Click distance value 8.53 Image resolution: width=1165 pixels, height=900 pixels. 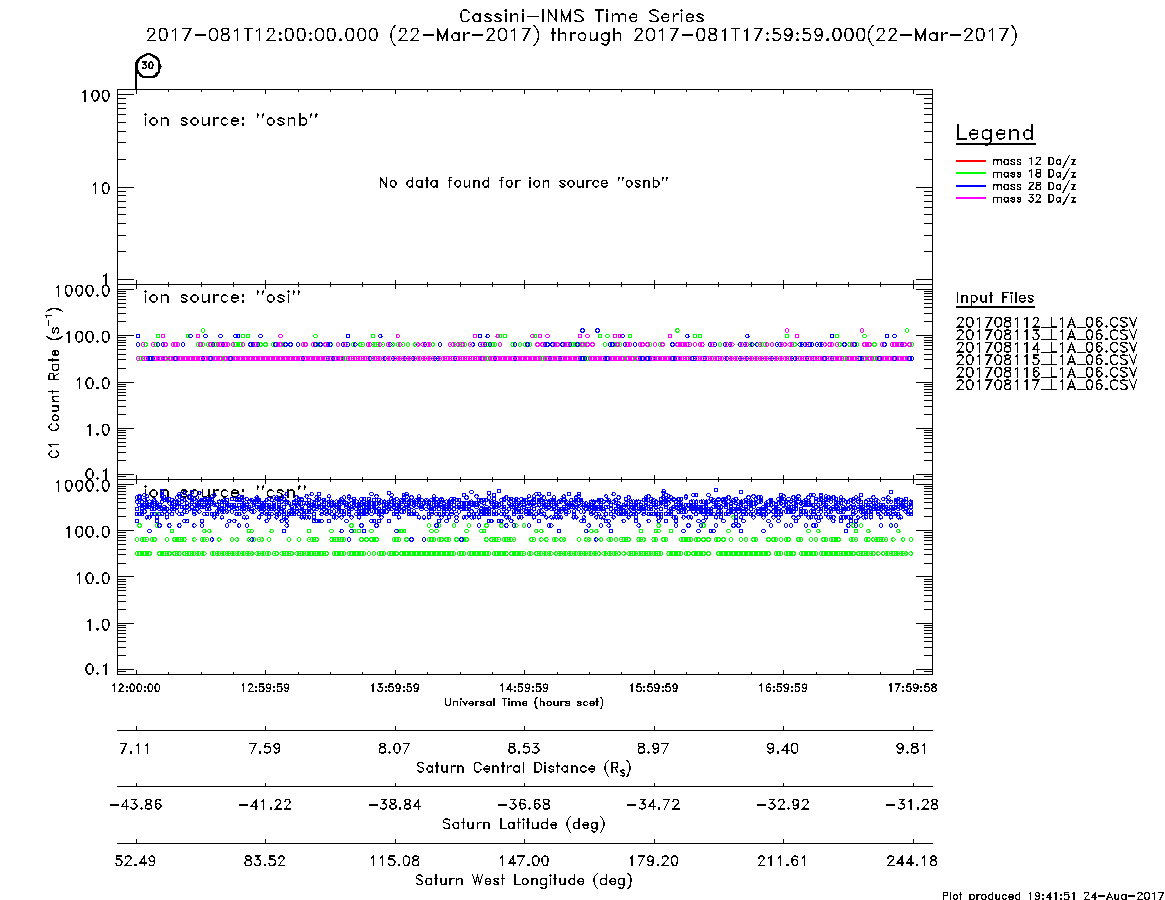click(524, 748)
